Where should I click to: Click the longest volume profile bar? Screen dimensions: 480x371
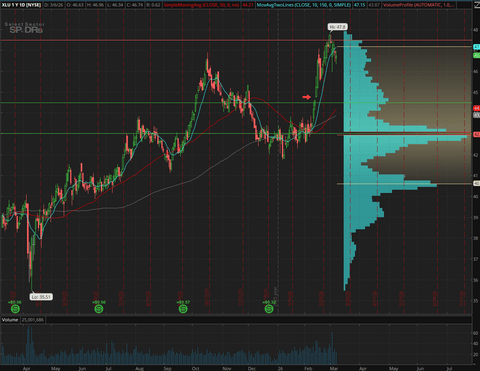405,137
